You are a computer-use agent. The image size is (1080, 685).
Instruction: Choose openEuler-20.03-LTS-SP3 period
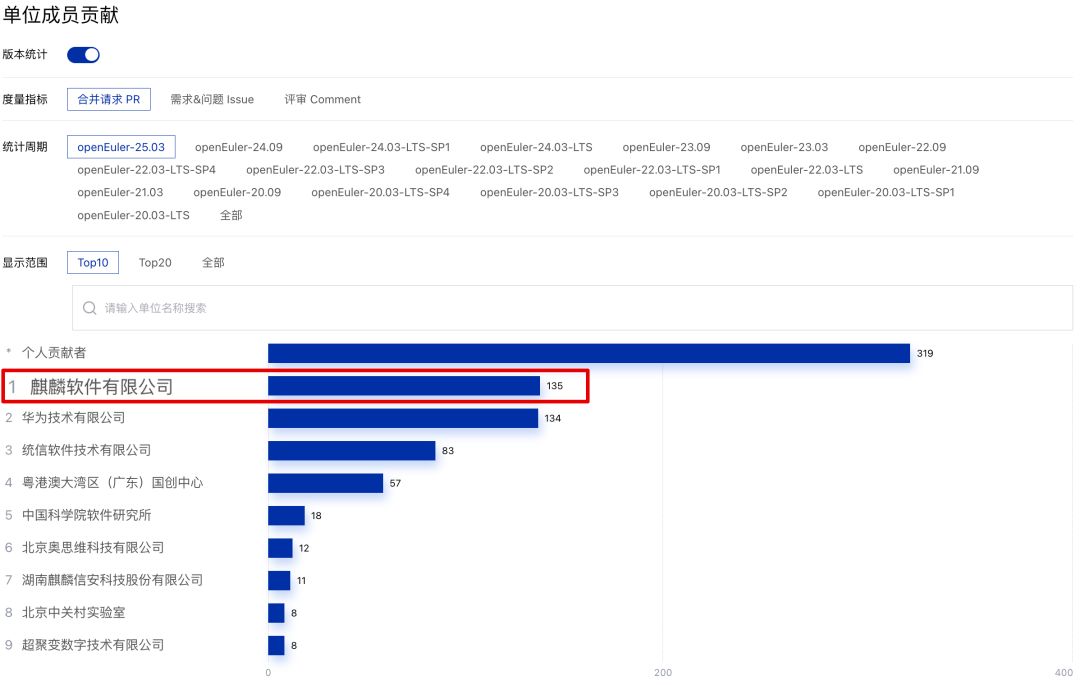[549, 192]
